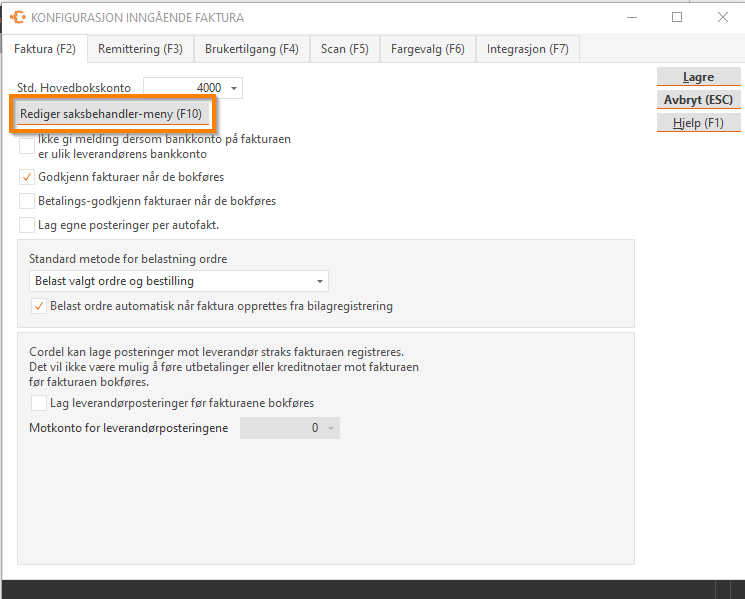Click Rediger saksbehandler-meny (F10) button
The width and height of the screenshot is (745, 599).
(x=113, y=114)
